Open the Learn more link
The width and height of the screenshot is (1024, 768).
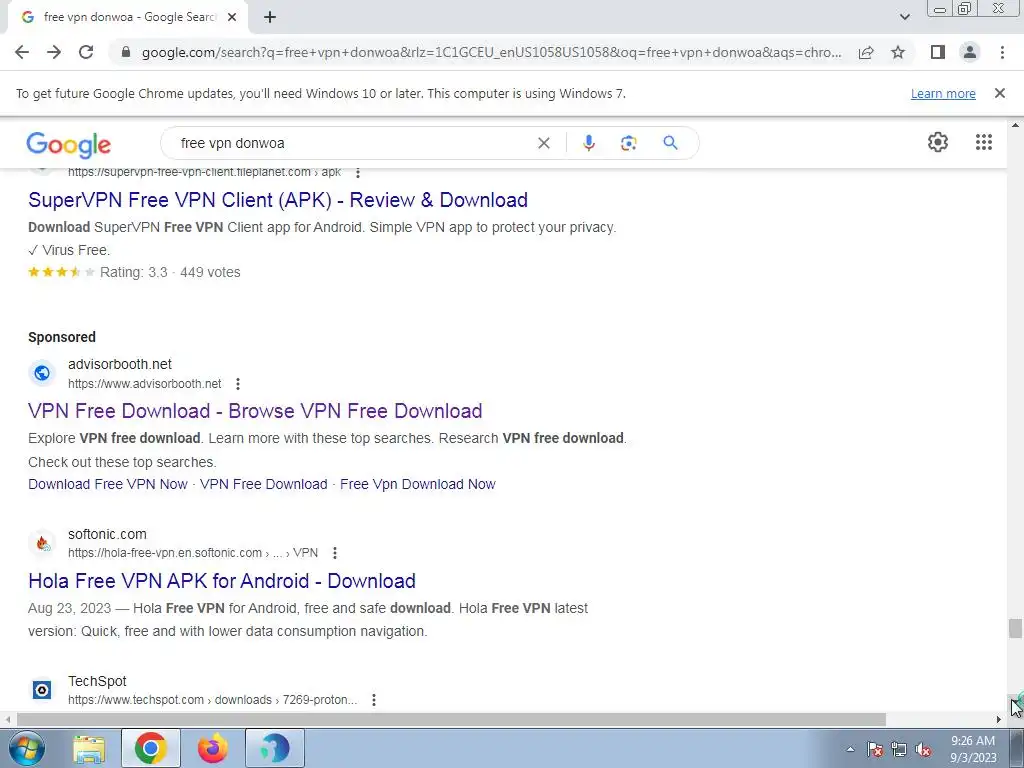point(943,93)
